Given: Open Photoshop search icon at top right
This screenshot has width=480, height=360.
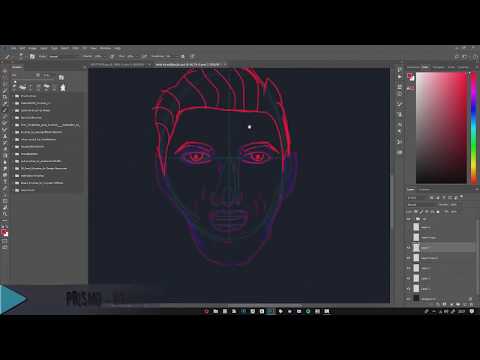Looking at the screenshot, I should (457, 57).
